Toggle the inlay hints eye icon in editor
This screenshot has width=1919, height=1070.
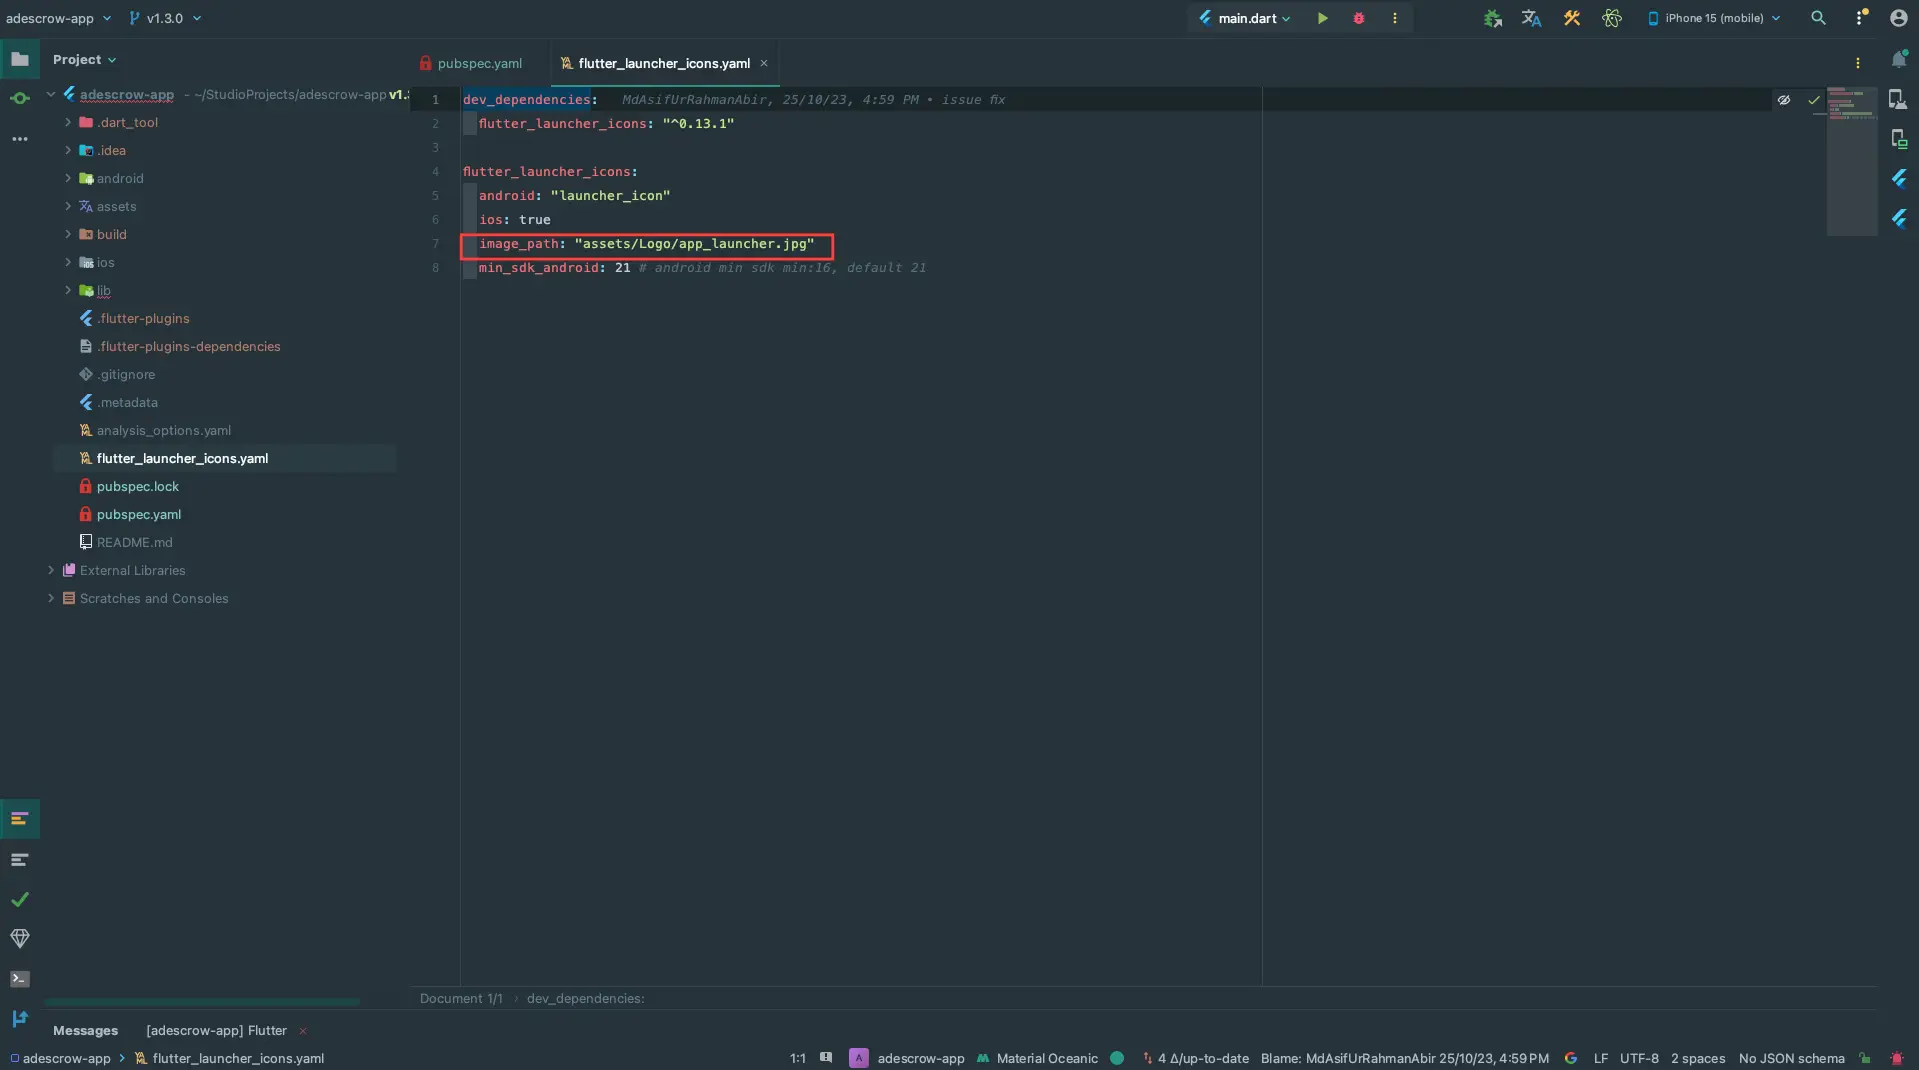pyautogui.click(x=1783, y=99)
